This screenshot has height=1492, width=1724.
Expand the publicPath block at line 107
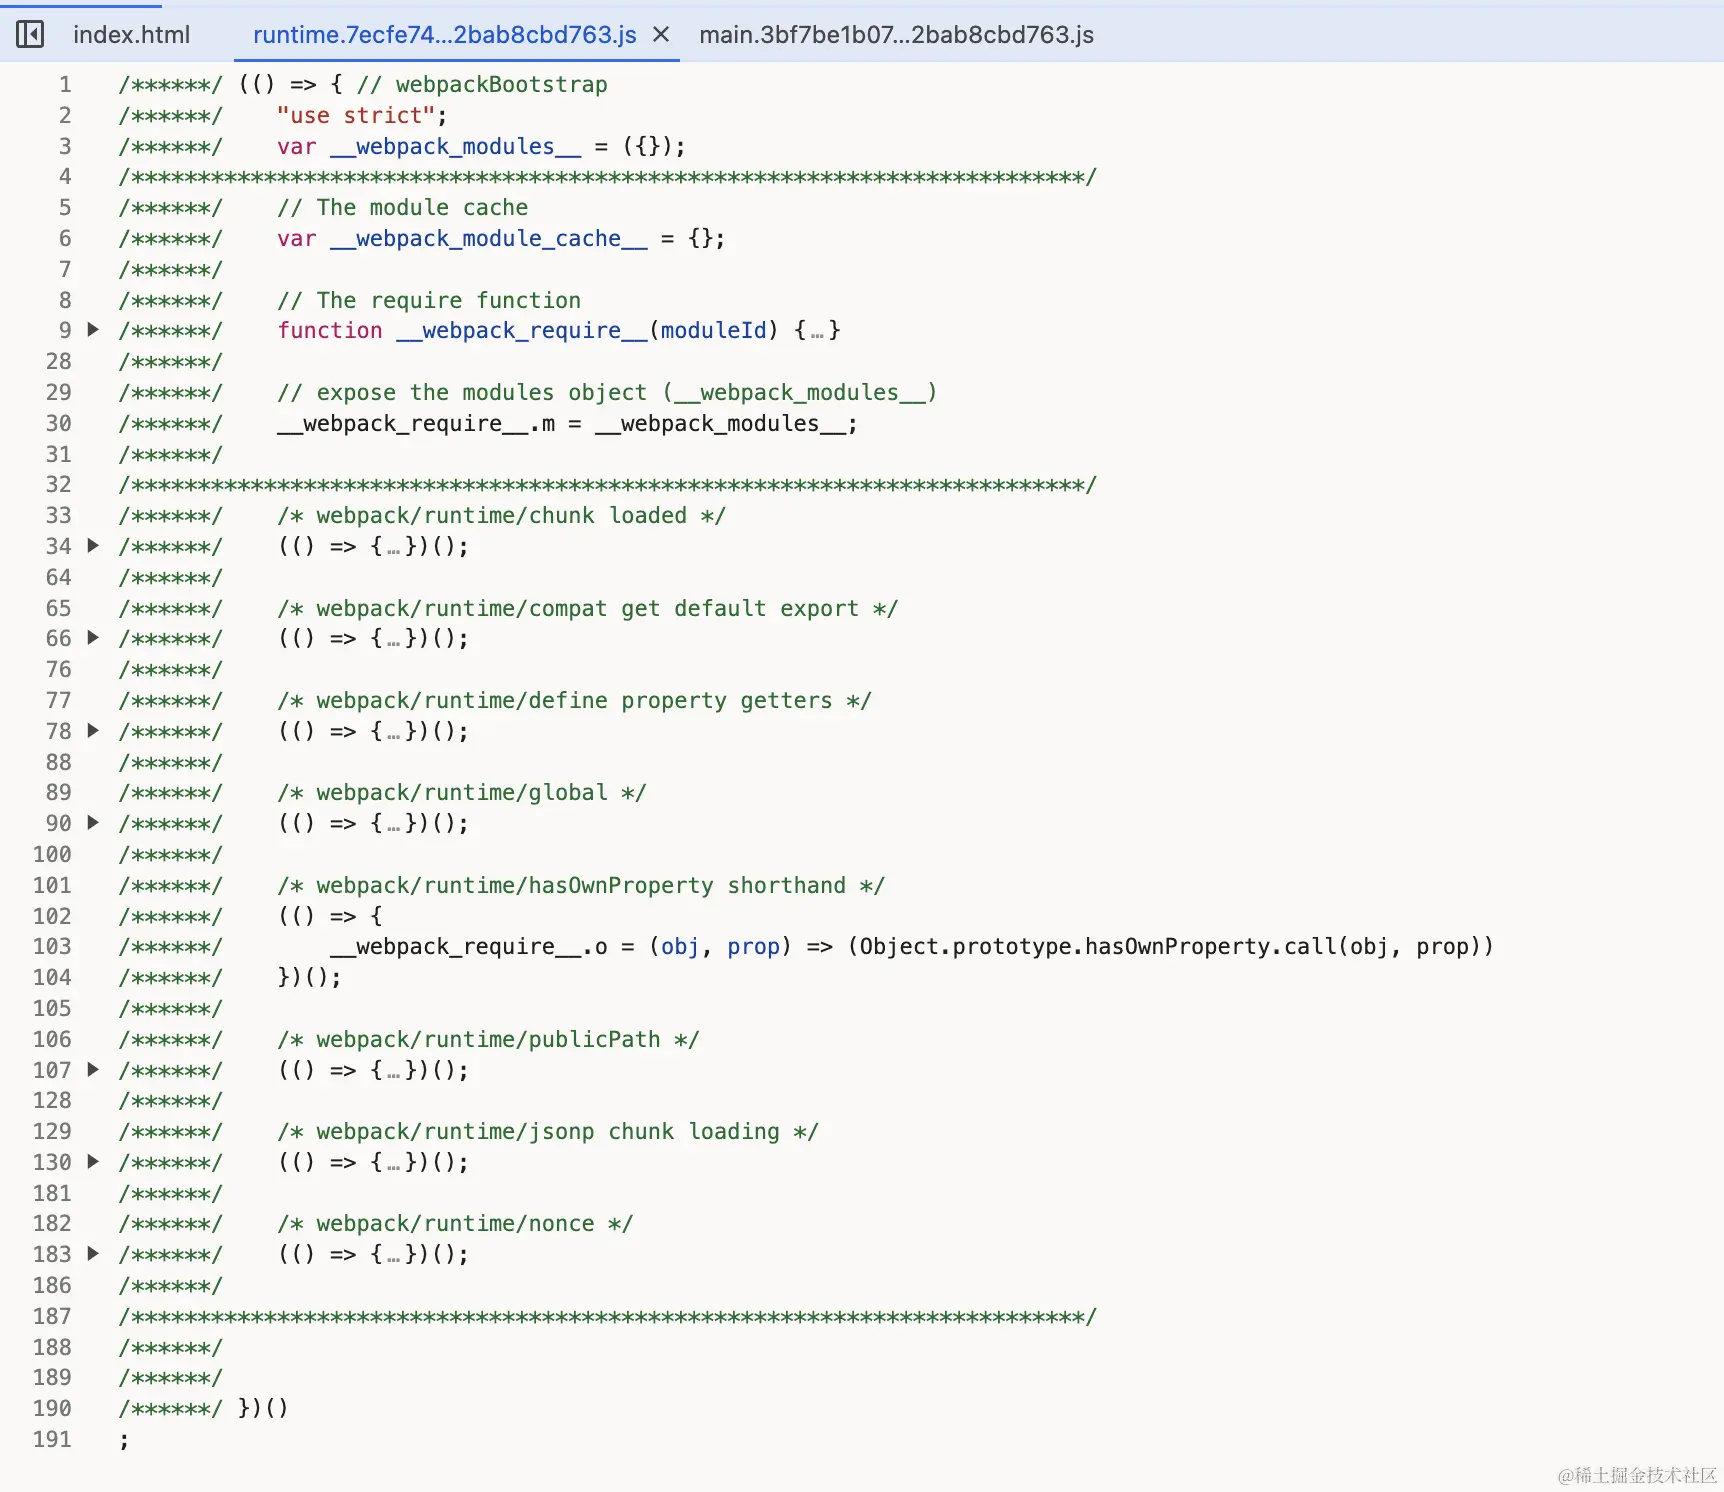point(93,1070)
